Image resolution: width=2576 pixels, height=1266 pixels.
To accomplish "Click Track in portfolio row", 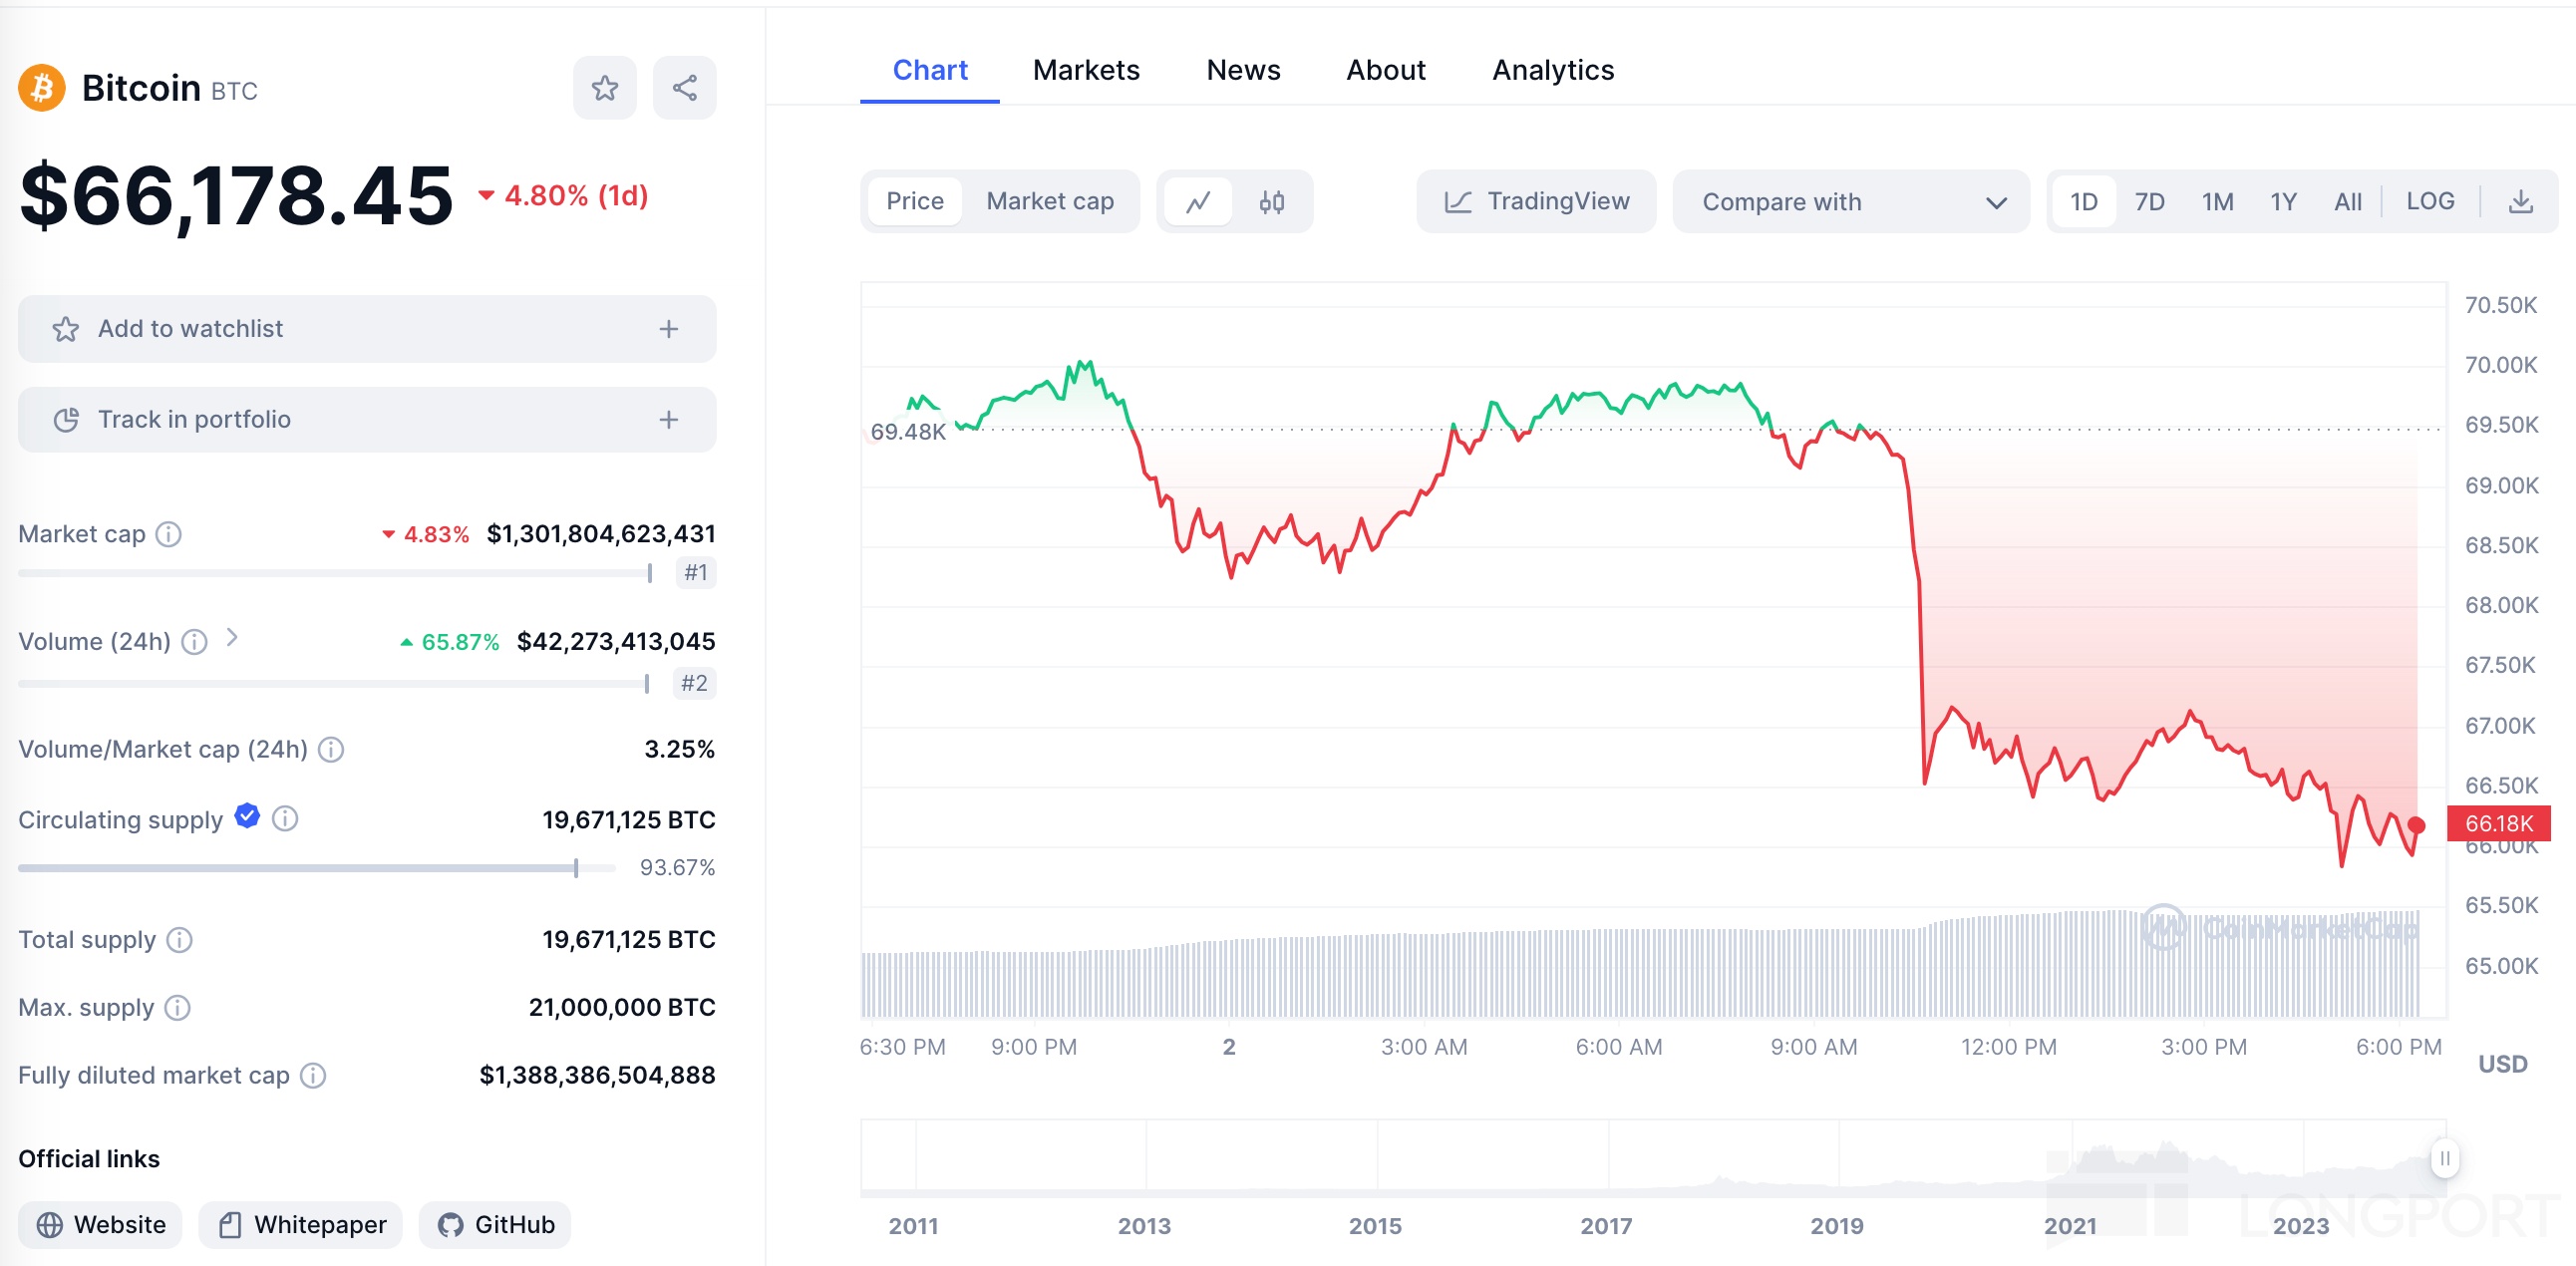I will click(366, 419).
